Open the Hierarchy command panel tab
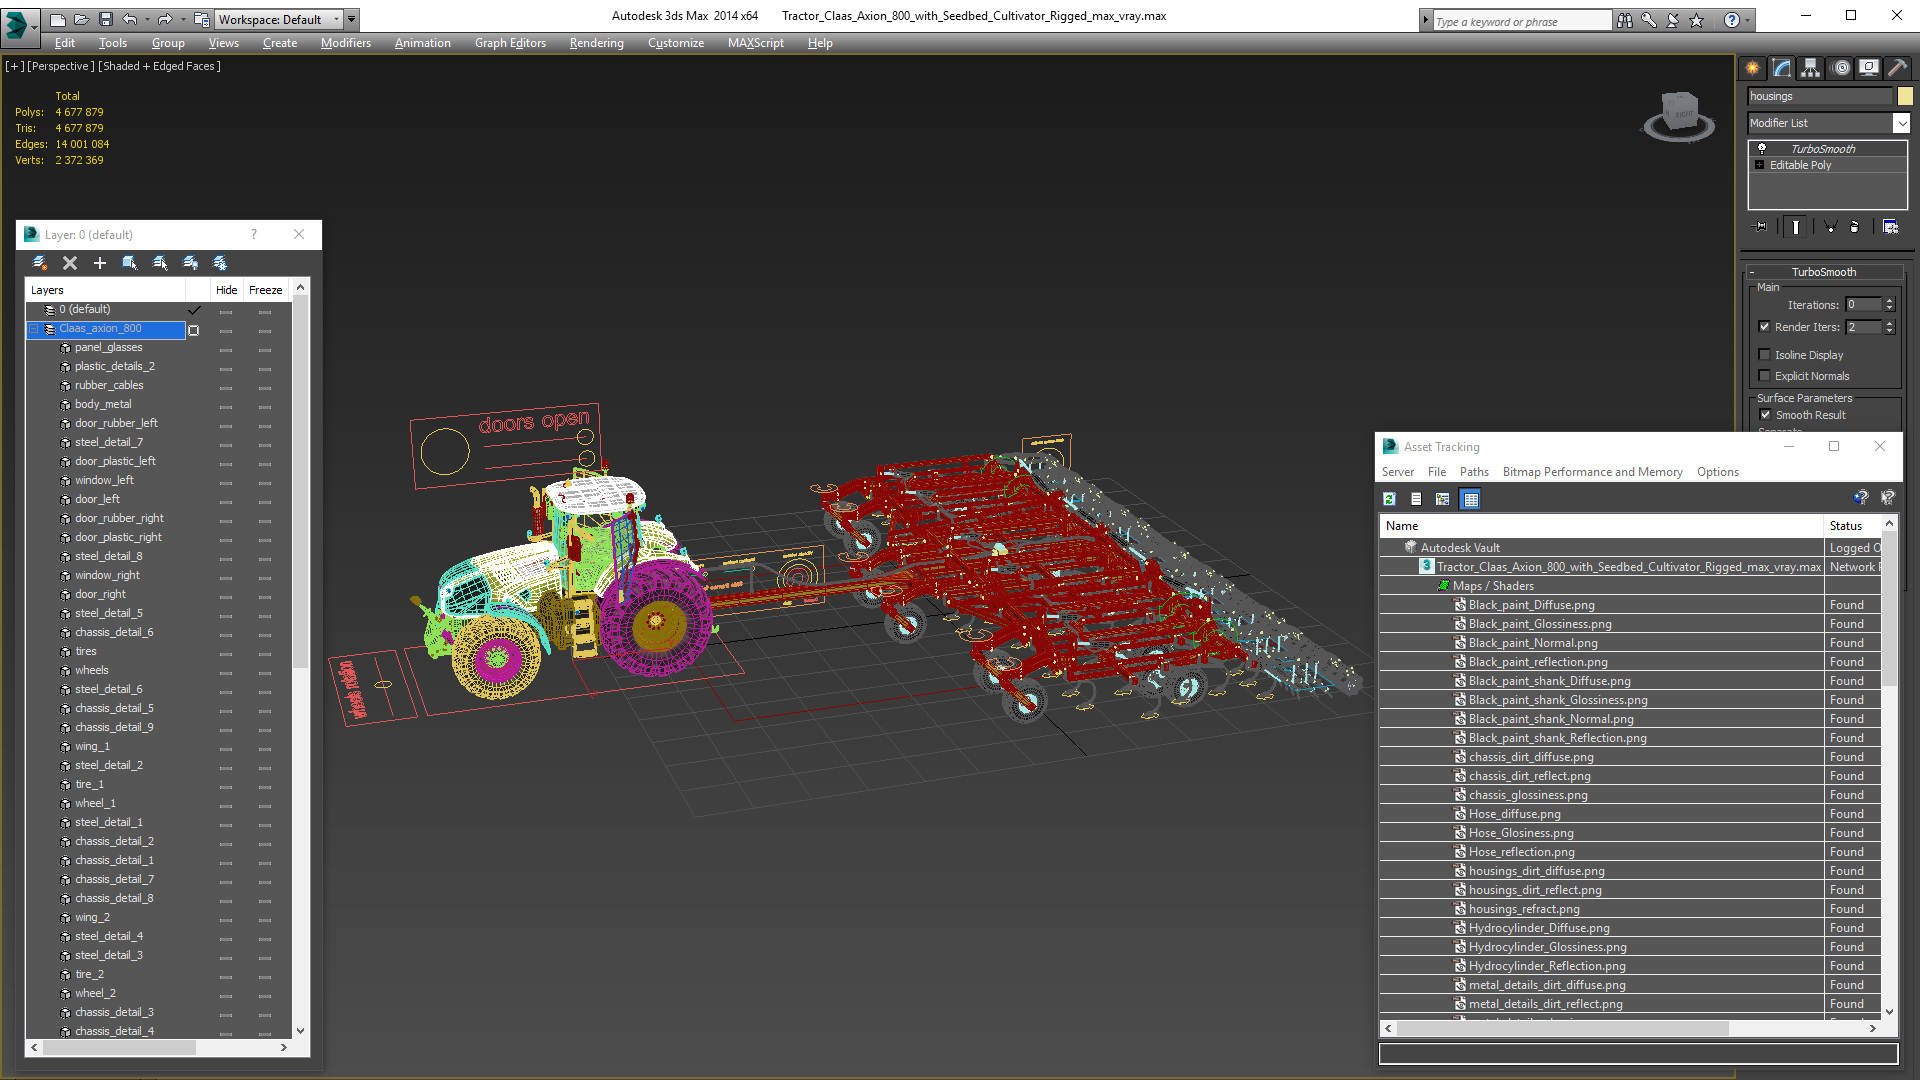Image resolution: width=1920 pixels, height=1080 pixels. click(1811, 68)
